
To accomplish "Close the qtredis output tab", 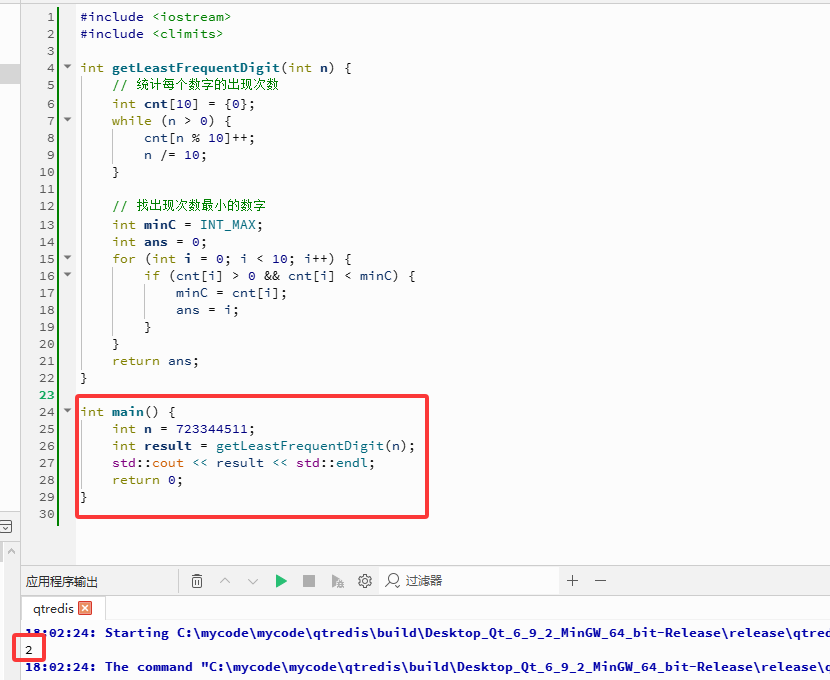I will [x=85, y=608].
